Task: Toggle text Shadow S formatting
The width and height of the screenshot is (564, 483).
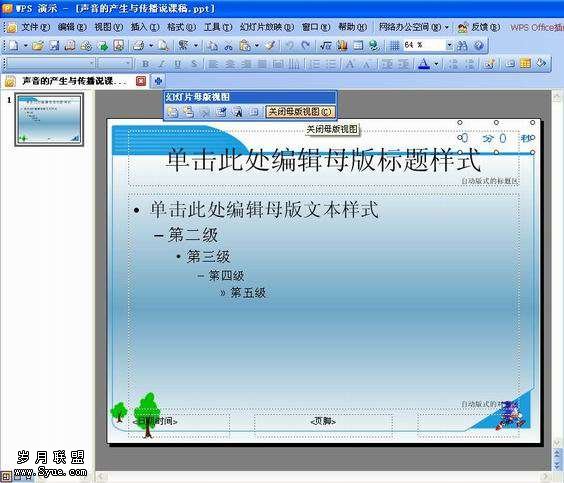Action: [x=194, y=64]
